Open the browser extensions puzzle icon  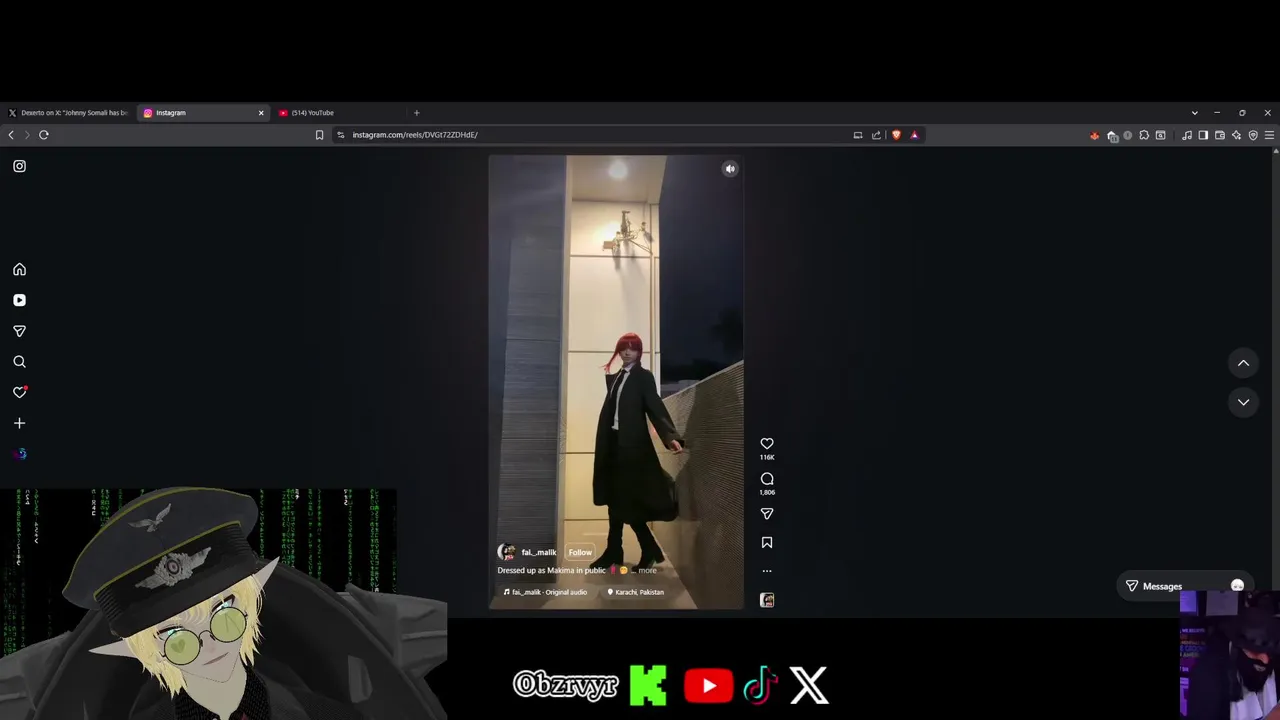pyautogui.click(x=1144, y=135)
